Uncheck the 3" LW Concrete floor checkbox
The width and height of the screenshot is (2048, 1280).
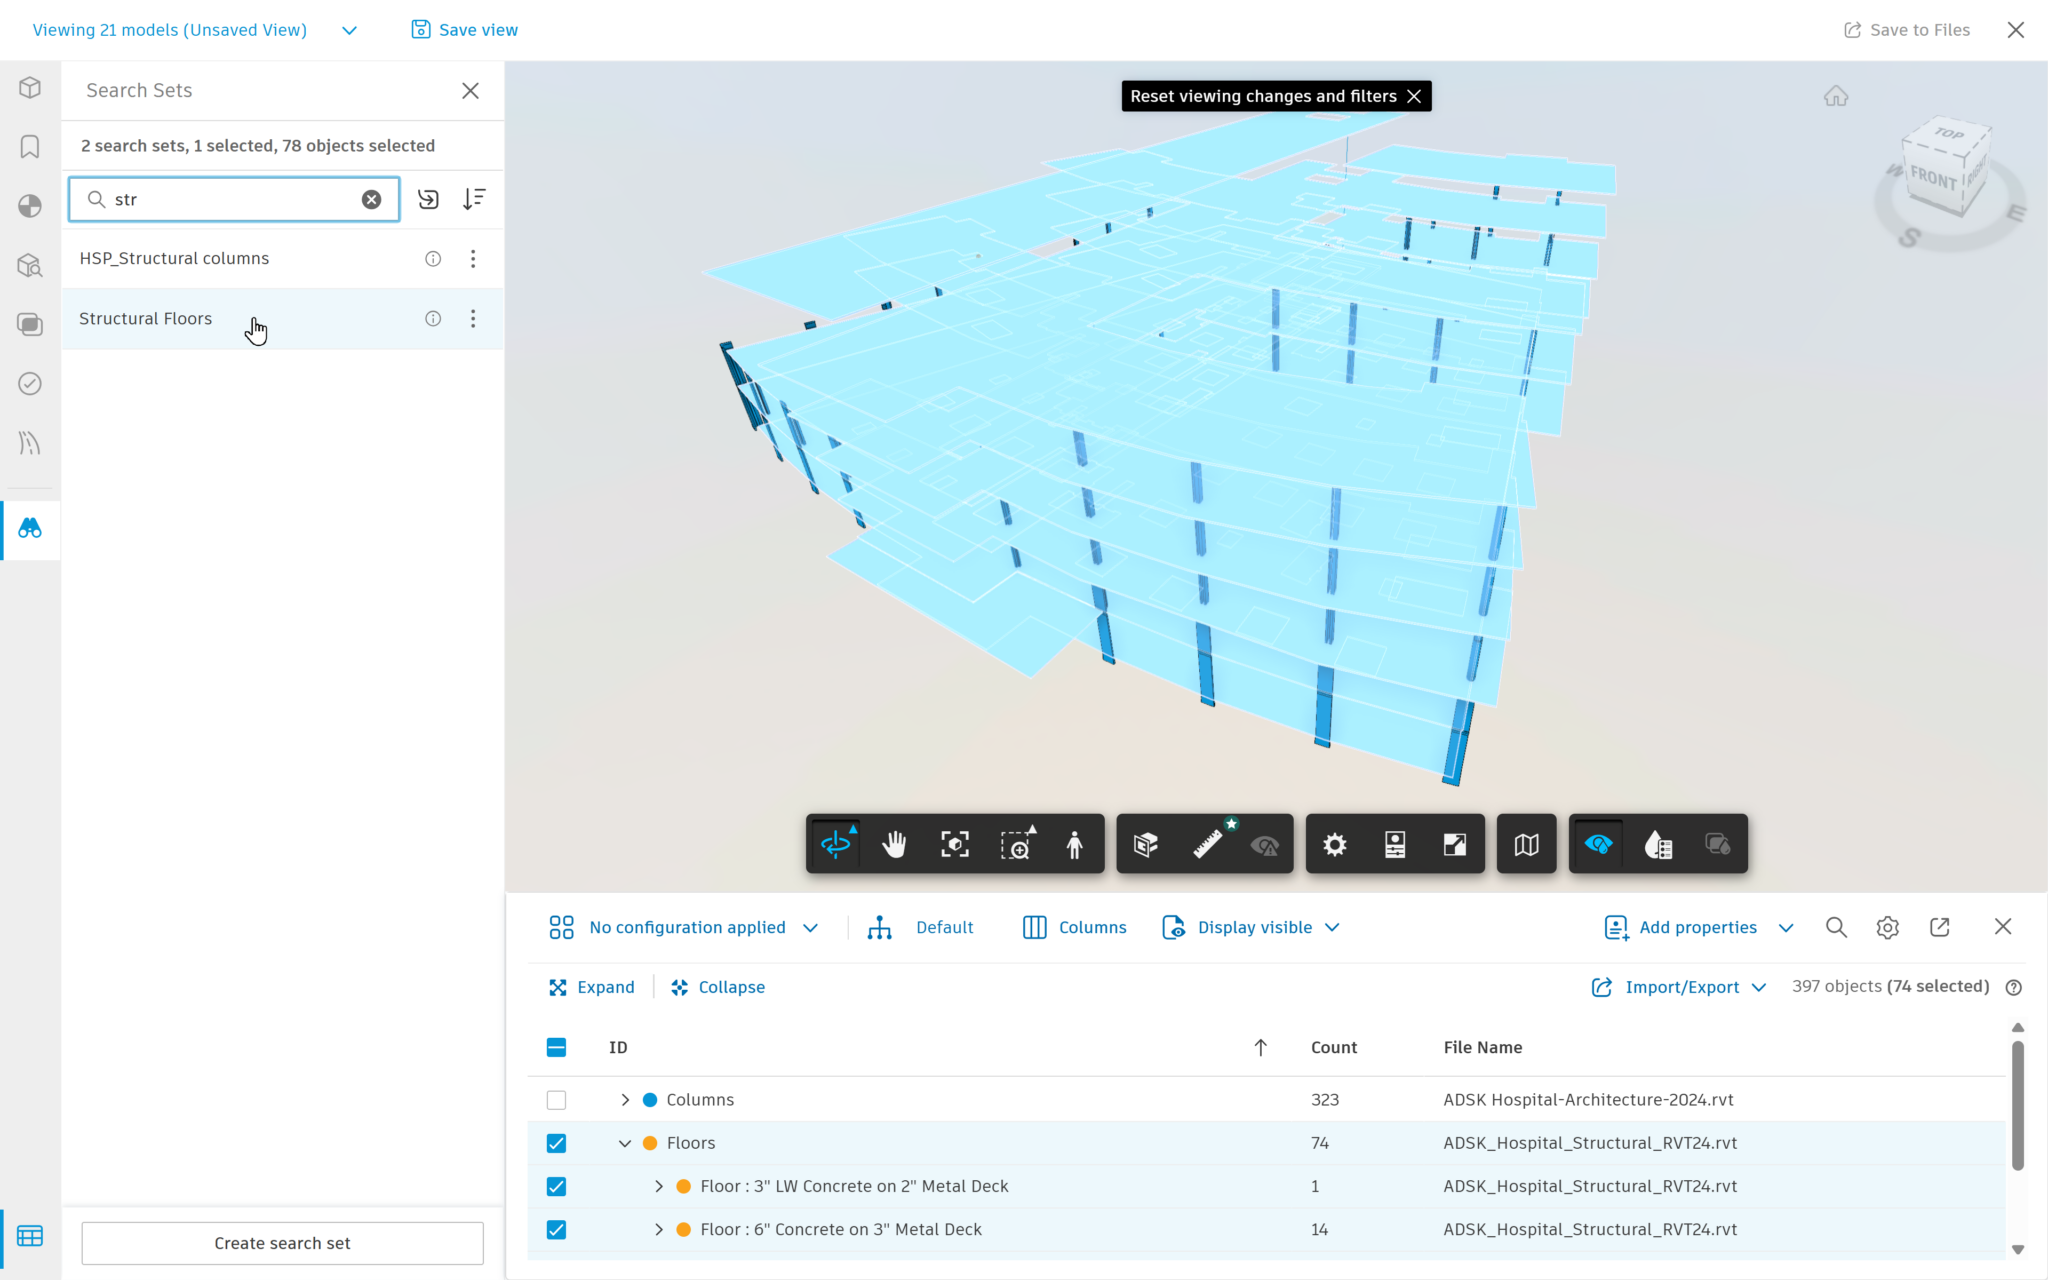coord(557,1186)
